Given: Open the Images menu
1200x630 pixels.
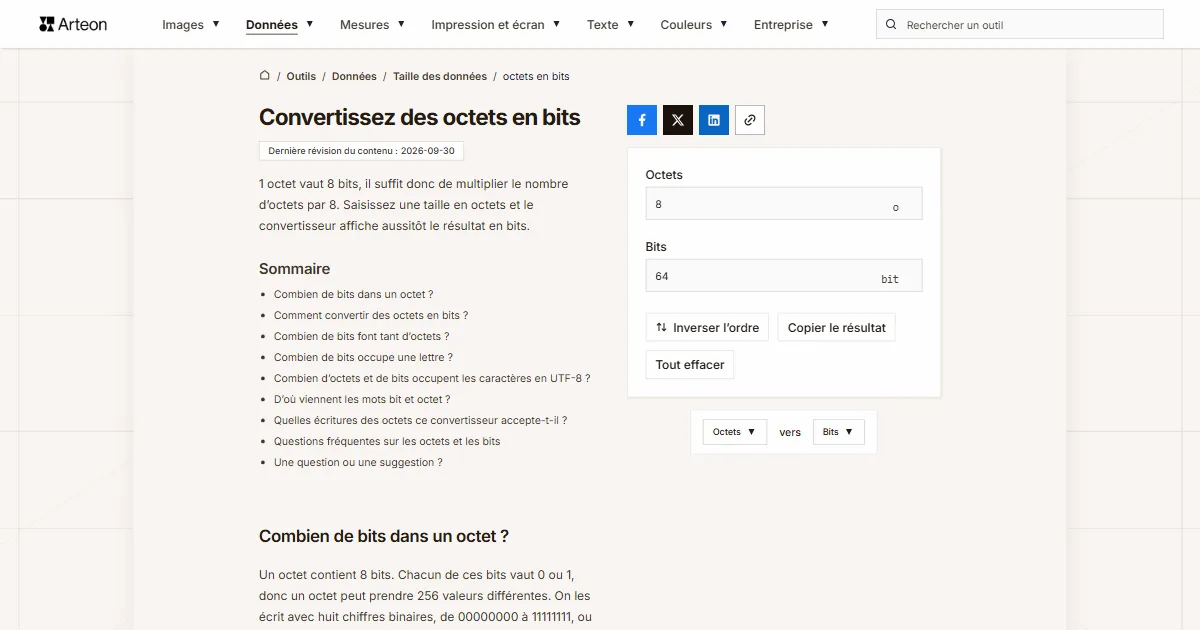Looking at the screenshot, I should tap(191, 25).
